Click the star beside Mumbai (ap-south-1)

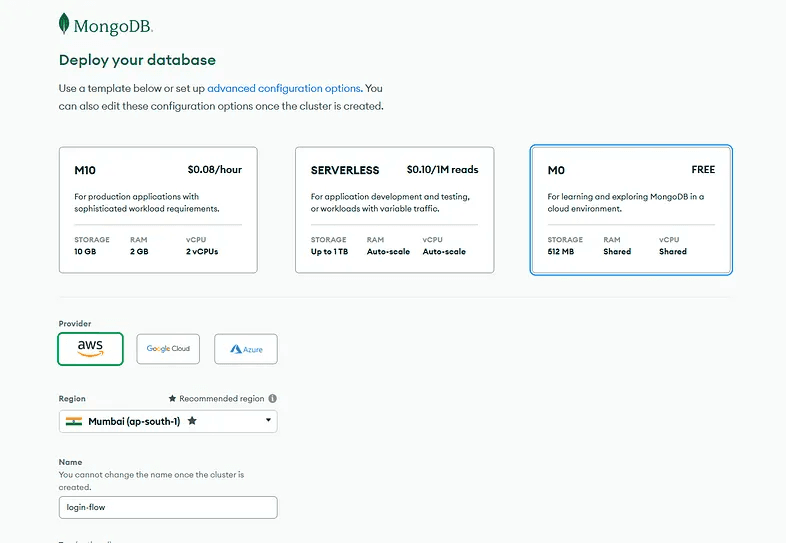coord(192,421)
